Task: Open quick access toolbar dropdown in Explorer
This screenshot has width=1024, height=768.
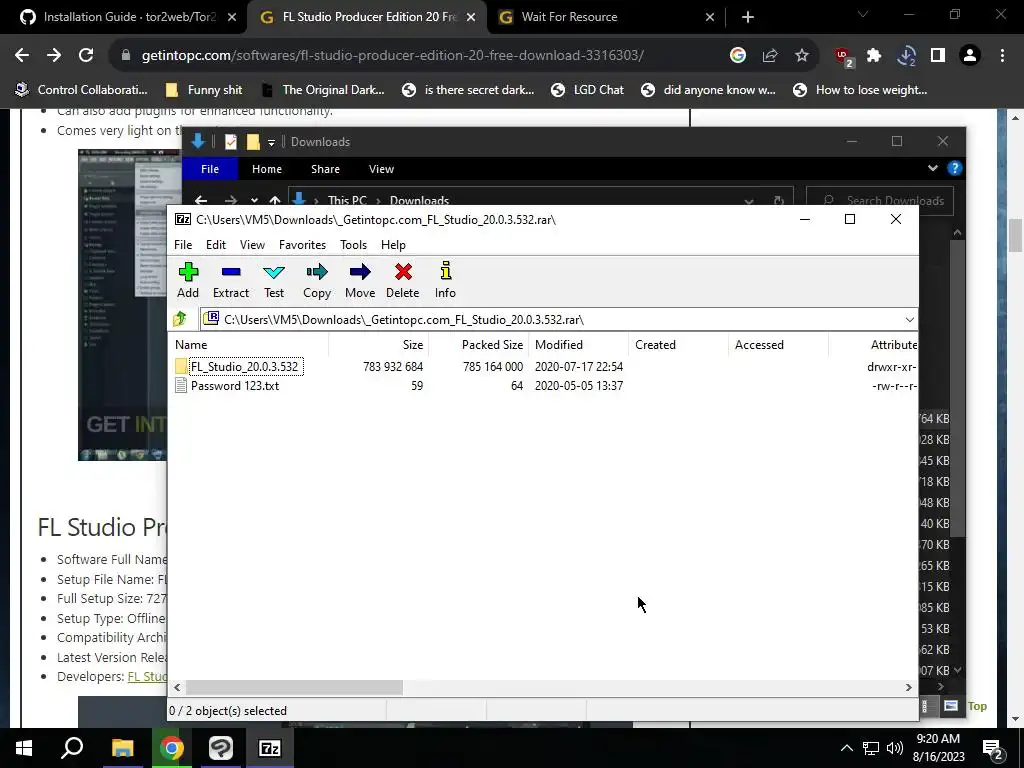Action: tap(271, 142)
